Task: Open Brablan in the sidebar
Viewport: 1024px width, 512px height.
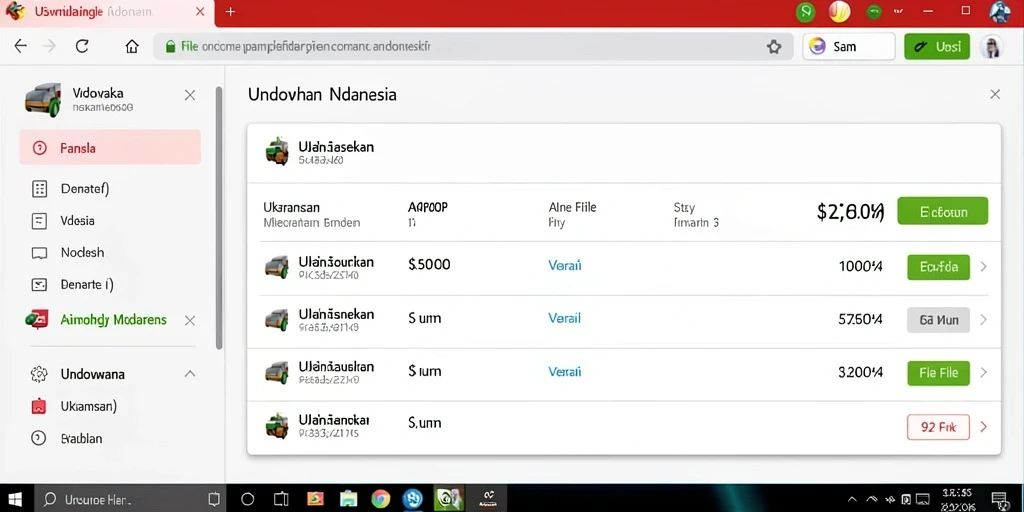Action: 82,439
